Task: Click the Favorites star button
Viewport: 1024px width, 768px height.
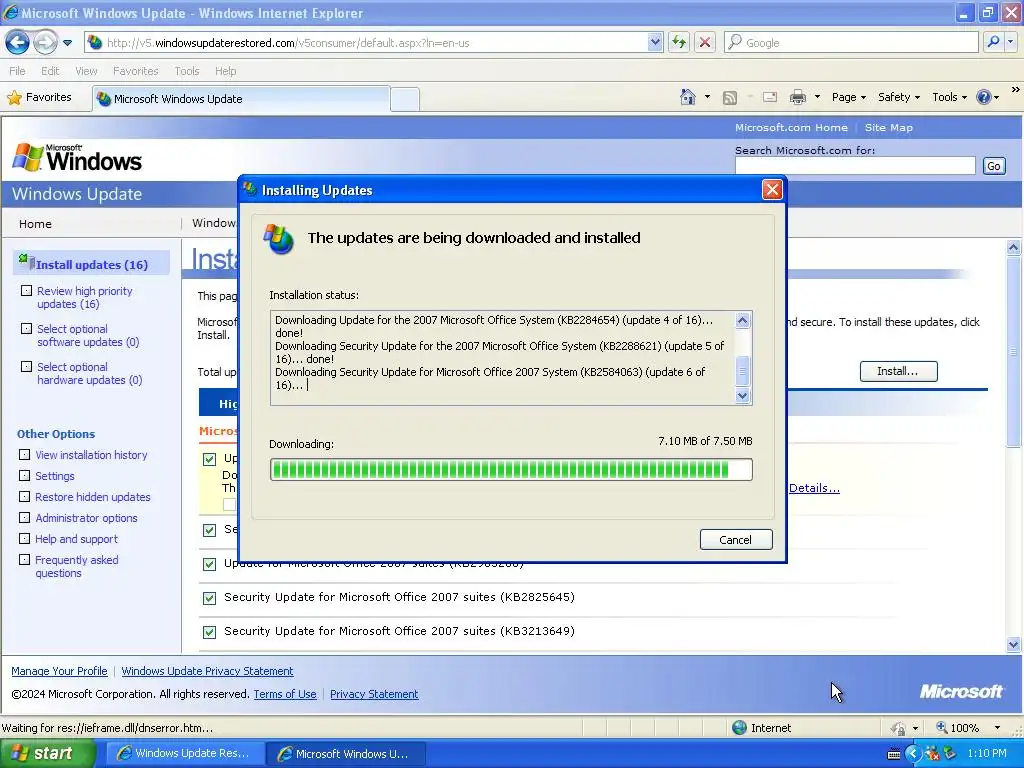Action: click(x=39, y=97)
